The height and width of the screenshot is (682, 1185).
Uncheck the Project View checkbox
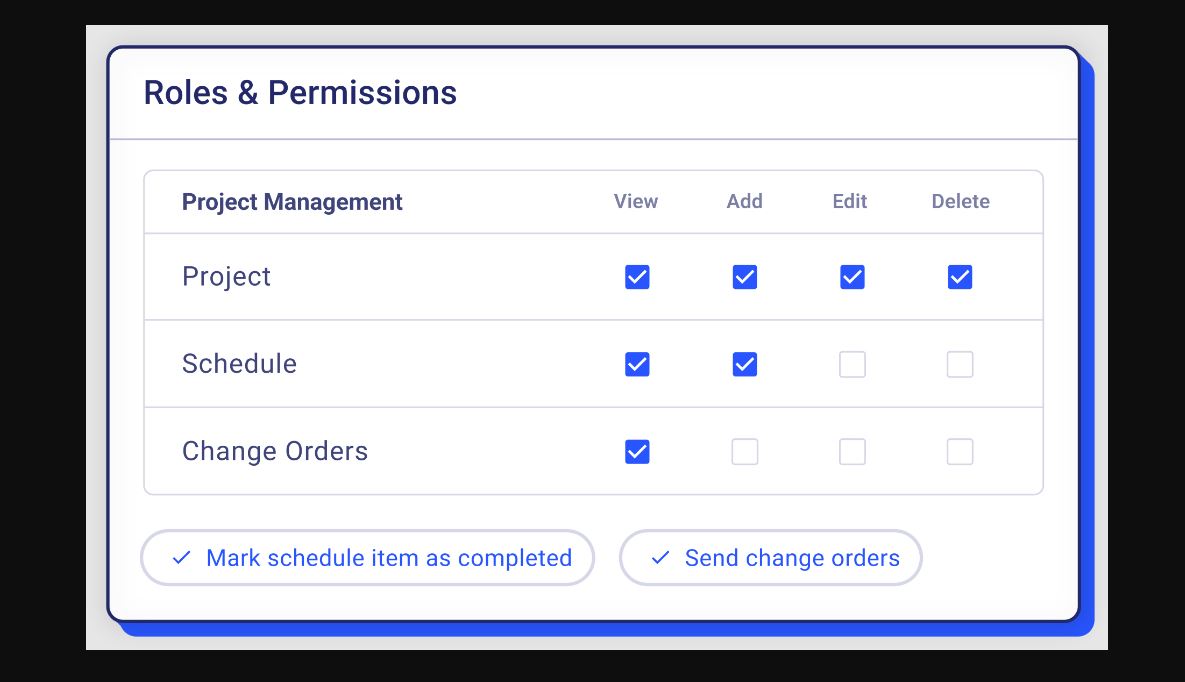coord(637,277)
